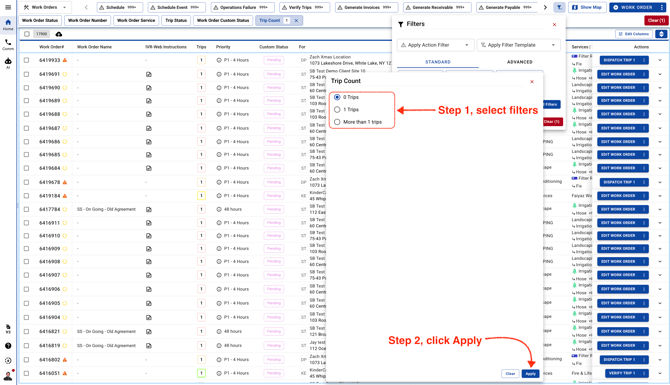Expand row chevron for order 6416907
Screen dimensions: 670x385
pos(660,275)
